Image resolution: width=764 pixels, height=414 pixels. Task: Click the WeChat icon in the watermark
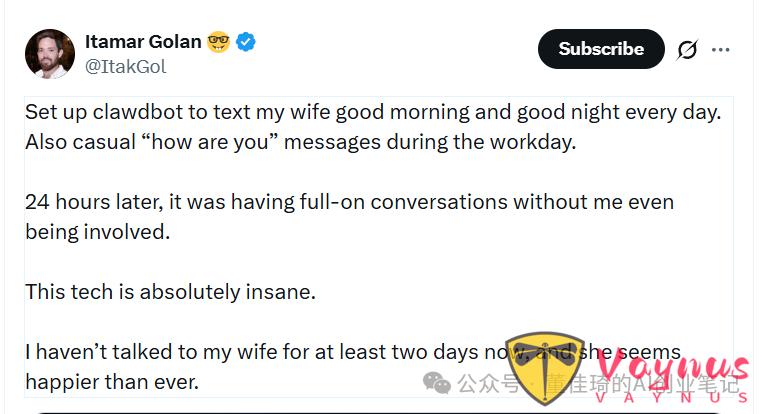pos(437,383)
